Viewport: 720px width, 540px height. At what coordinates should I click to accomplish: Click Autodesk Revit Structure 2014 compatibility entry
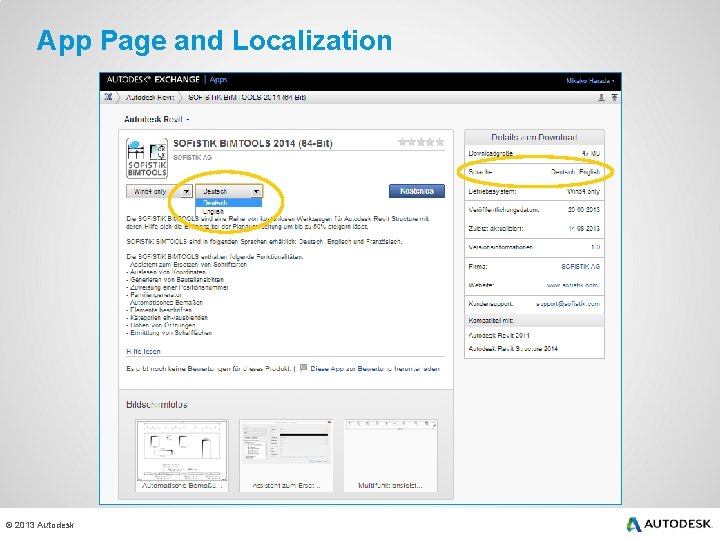tap(513, 349)
